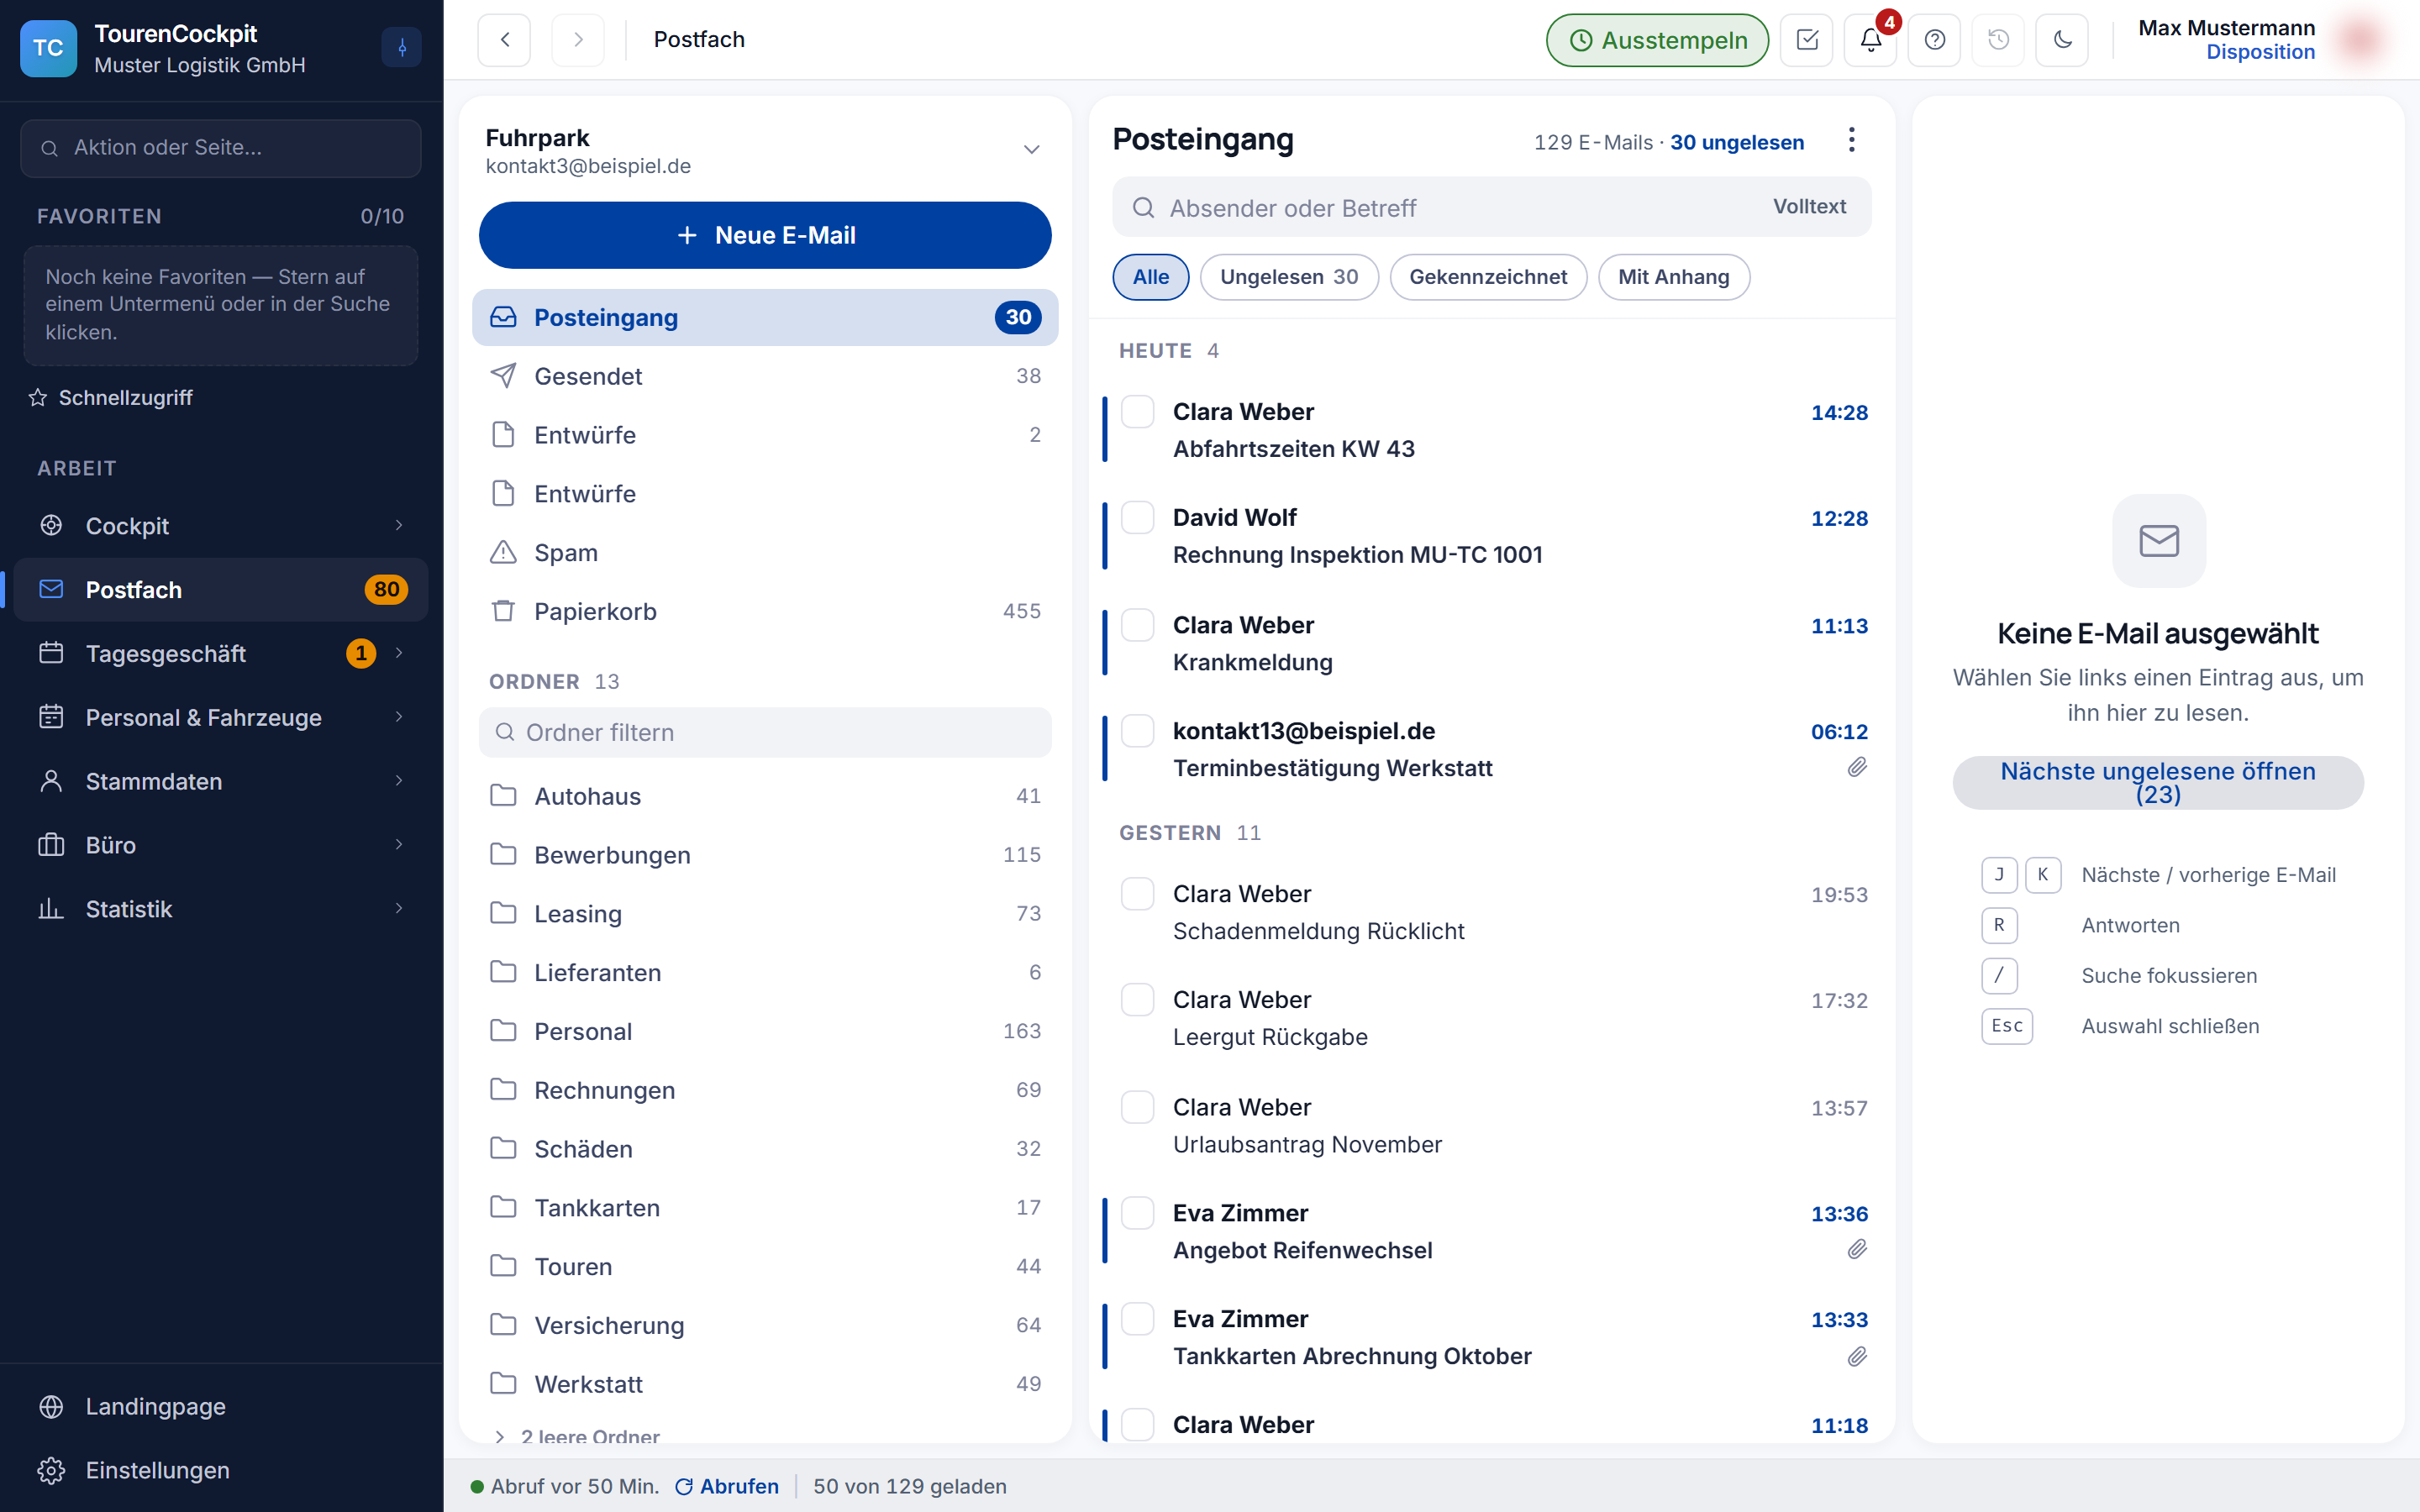
Task: Tick the Urlaubsantrag November checkbox
Action: [x=1137, y=1107]
